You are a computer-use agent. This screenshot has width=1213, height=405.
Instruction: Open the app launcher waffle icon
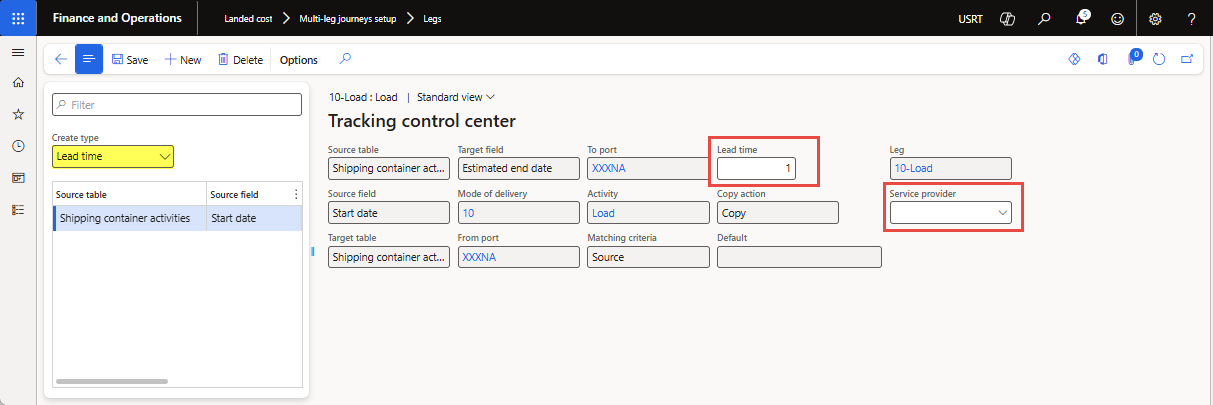18,18
